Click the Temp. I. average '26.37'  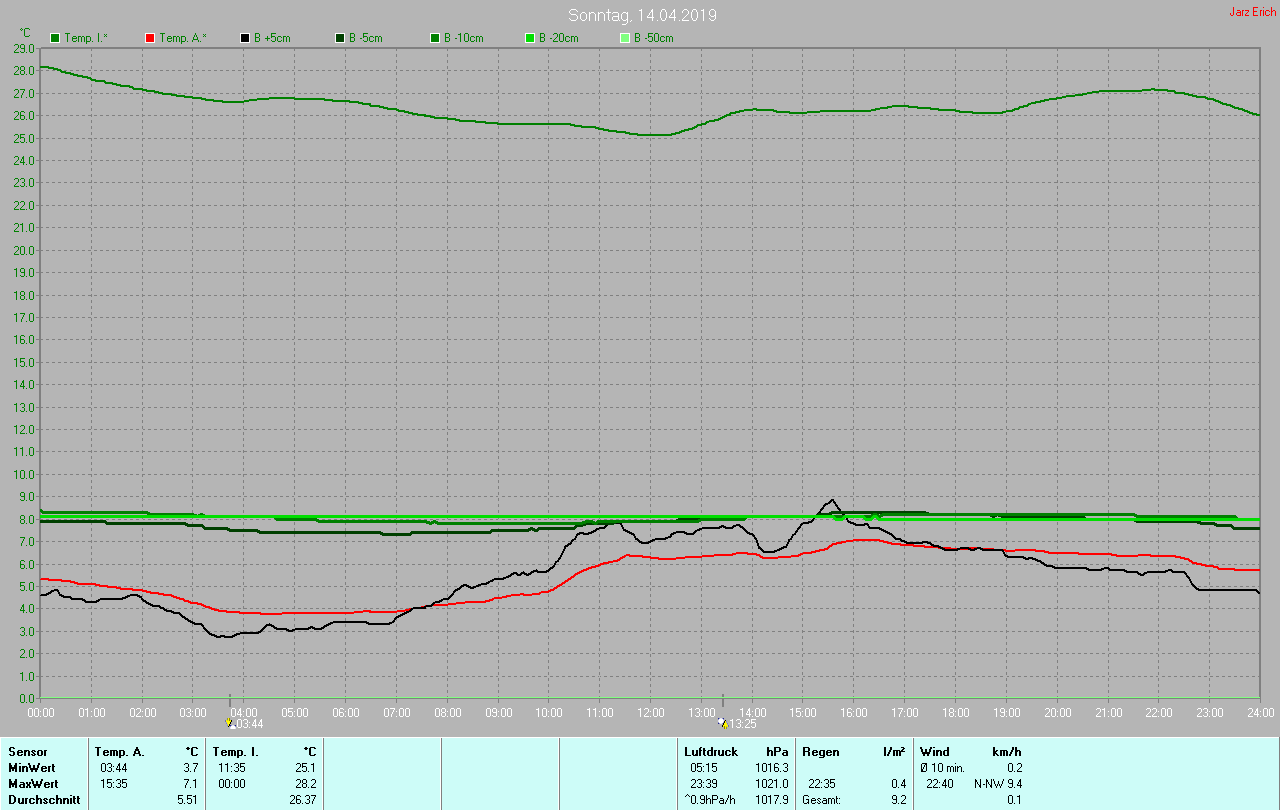303,800
